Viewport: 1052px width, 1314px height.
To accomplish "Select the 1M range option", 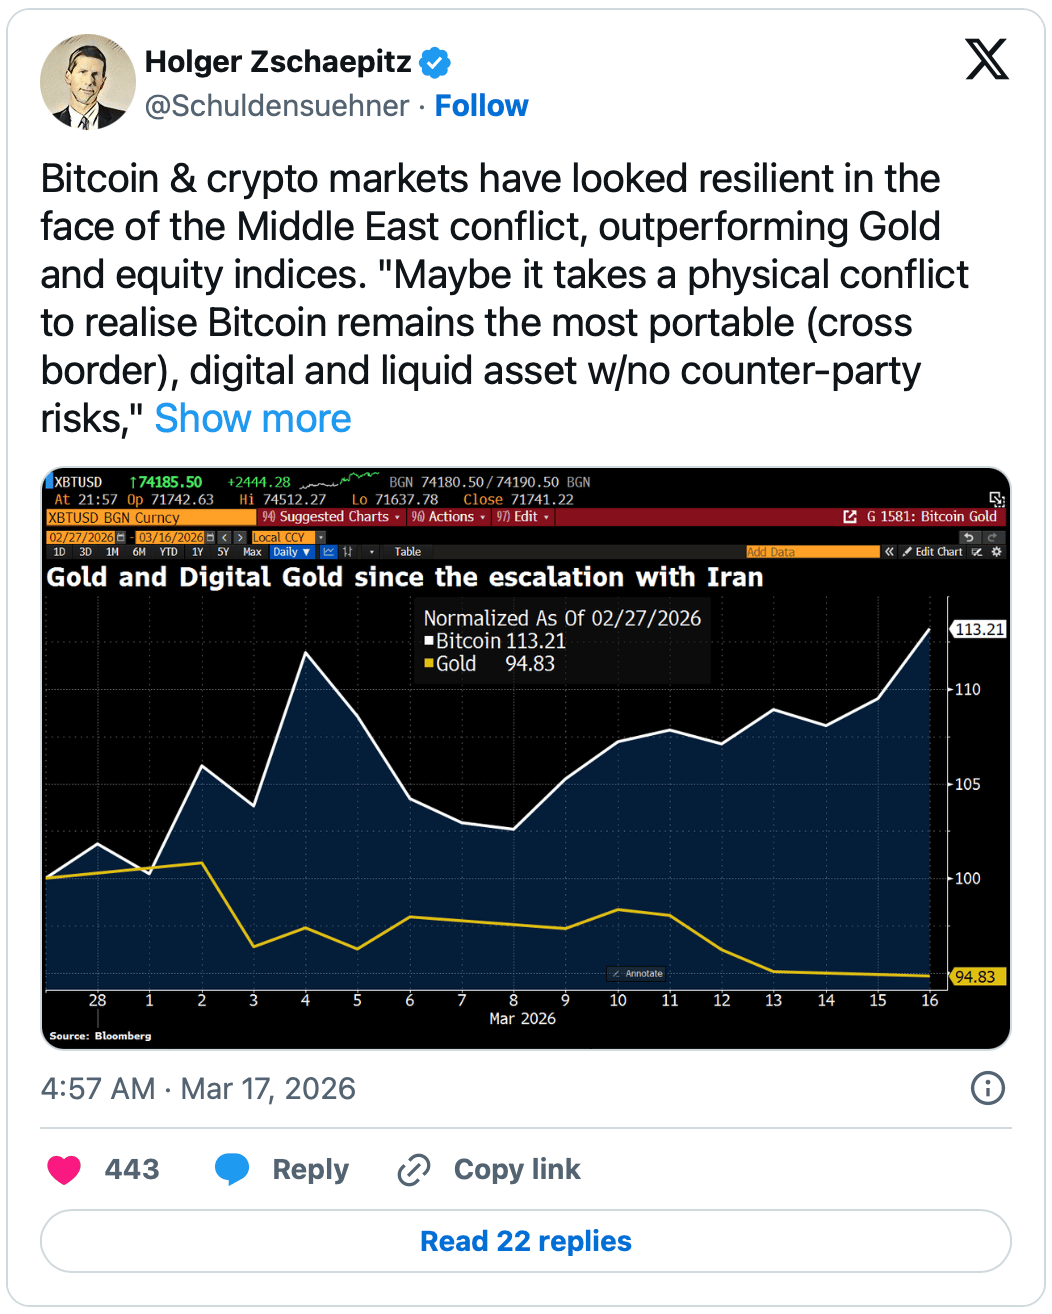I will [x=112, y=552].
